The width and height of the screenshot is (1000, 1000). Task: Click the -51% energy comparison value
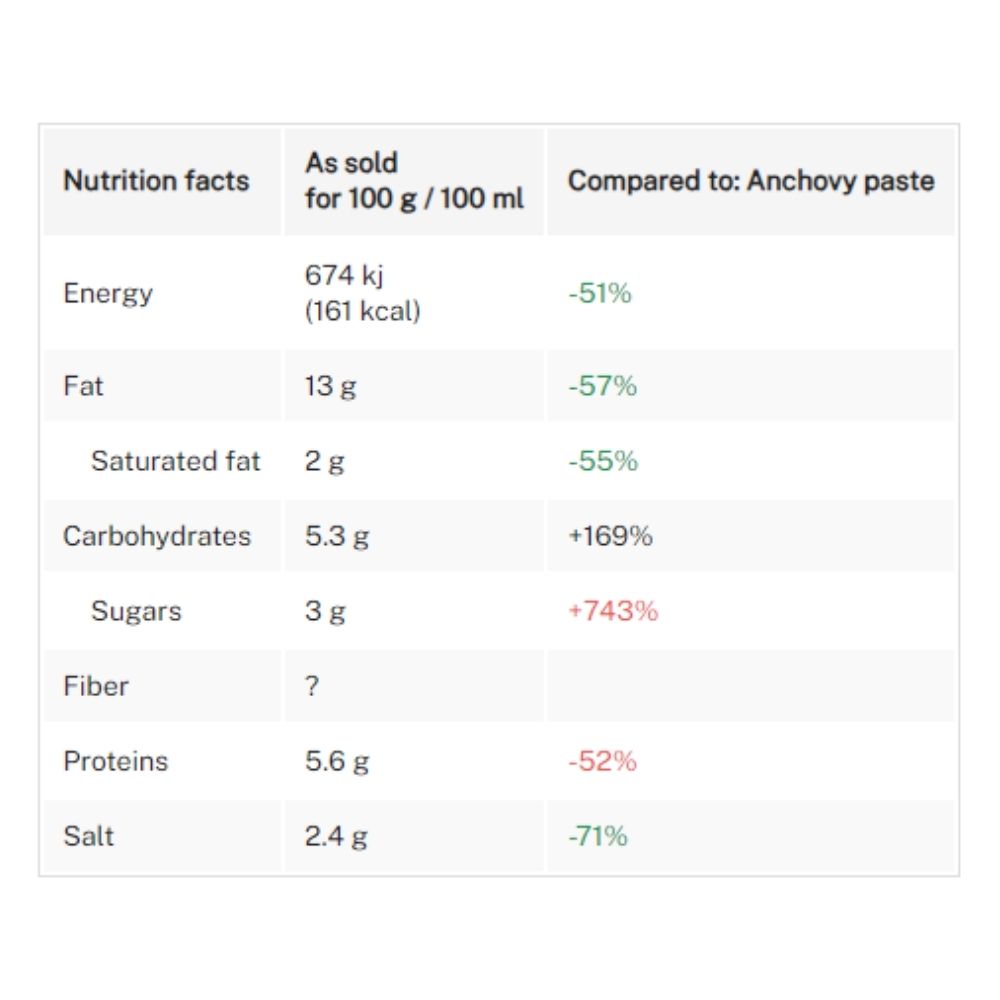click(x=599, y=293)
